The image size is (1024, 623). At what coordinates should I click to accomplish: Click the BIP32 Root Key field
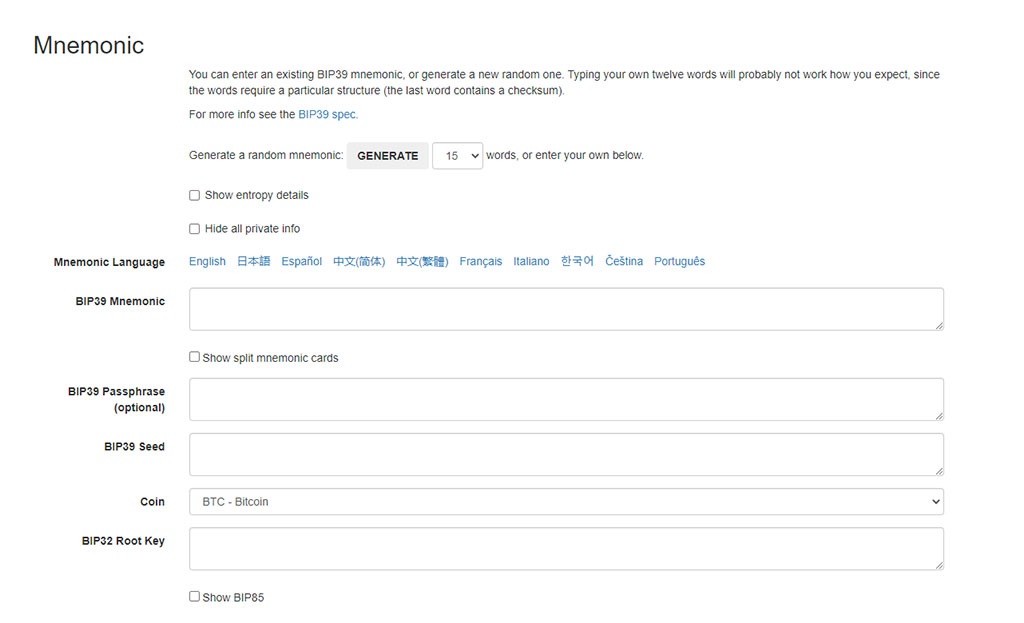(566, 549)
